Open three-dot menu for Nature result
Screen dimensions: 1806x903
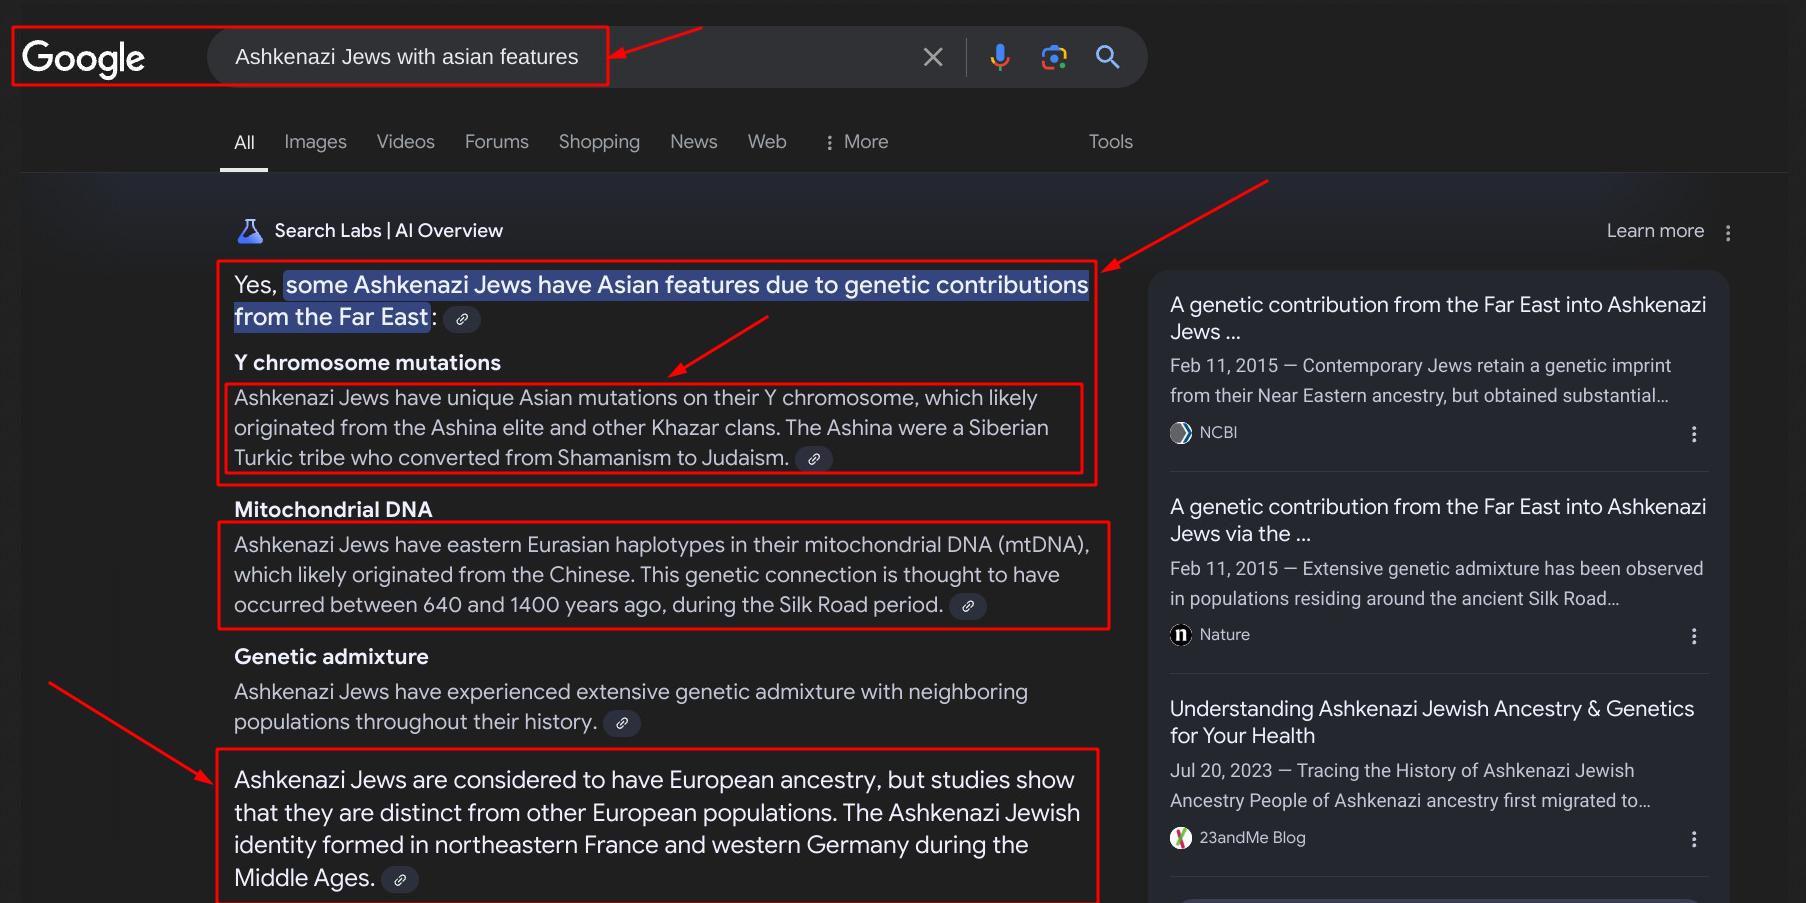[1693, 636]
